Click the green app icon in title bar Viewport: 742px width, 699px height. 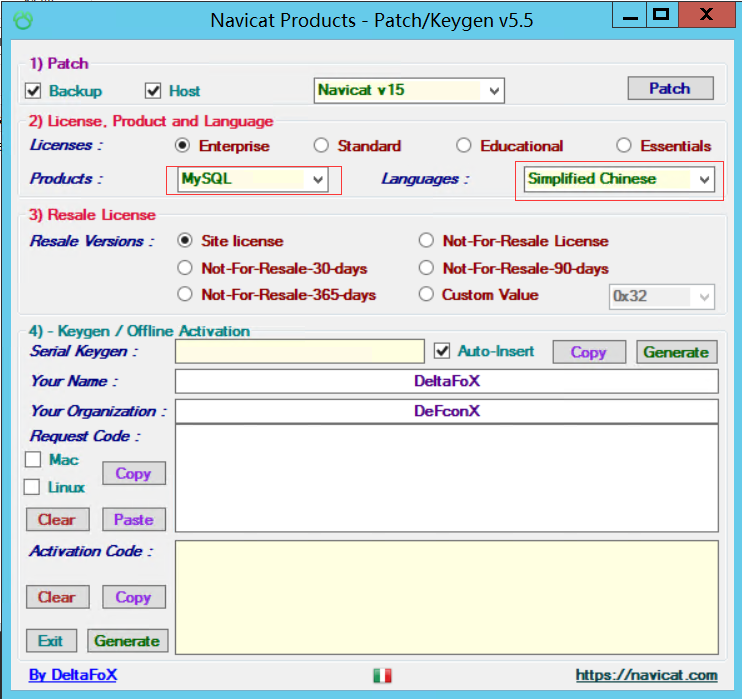click(x=23, y=20)
